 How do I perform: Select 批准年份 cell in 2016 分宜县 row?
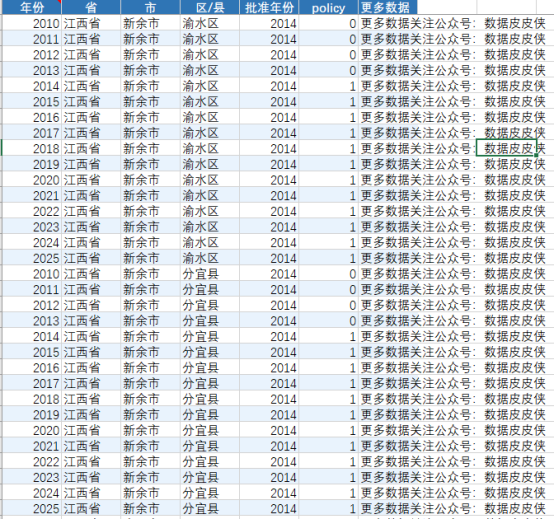[269, 367]
